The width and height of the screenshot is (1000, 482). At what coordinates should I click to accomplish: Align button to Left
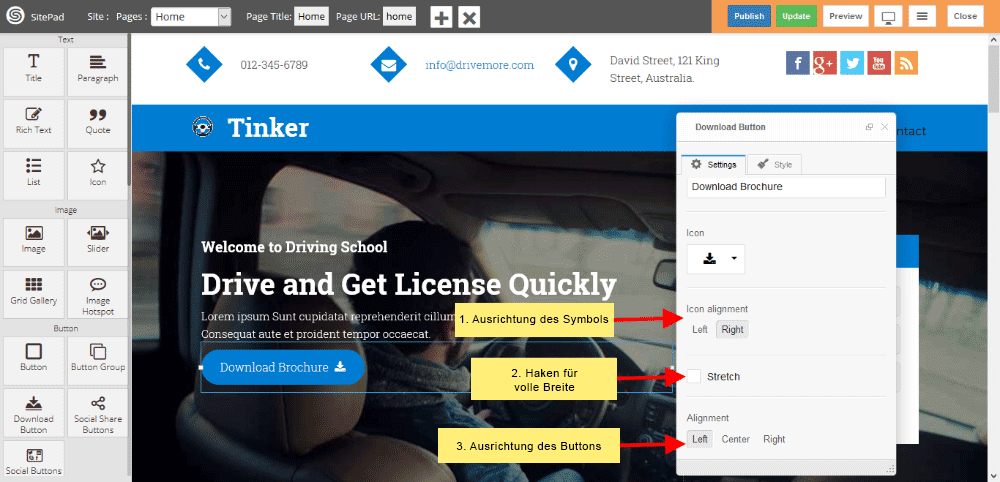(x=700, y=439)
